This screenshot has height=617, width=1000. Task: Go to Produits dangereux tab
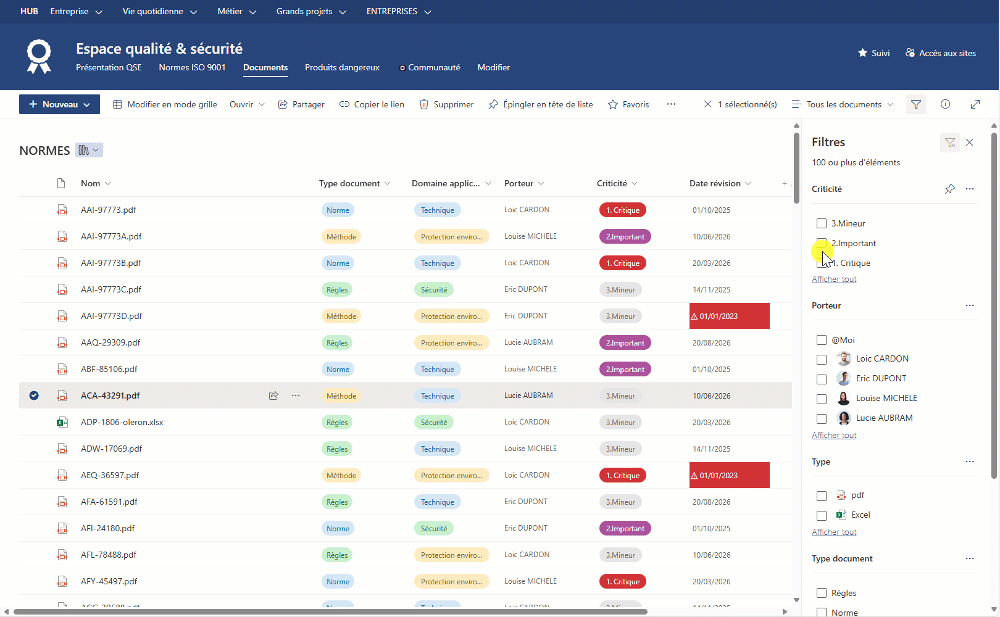click(x=342, y=67)
